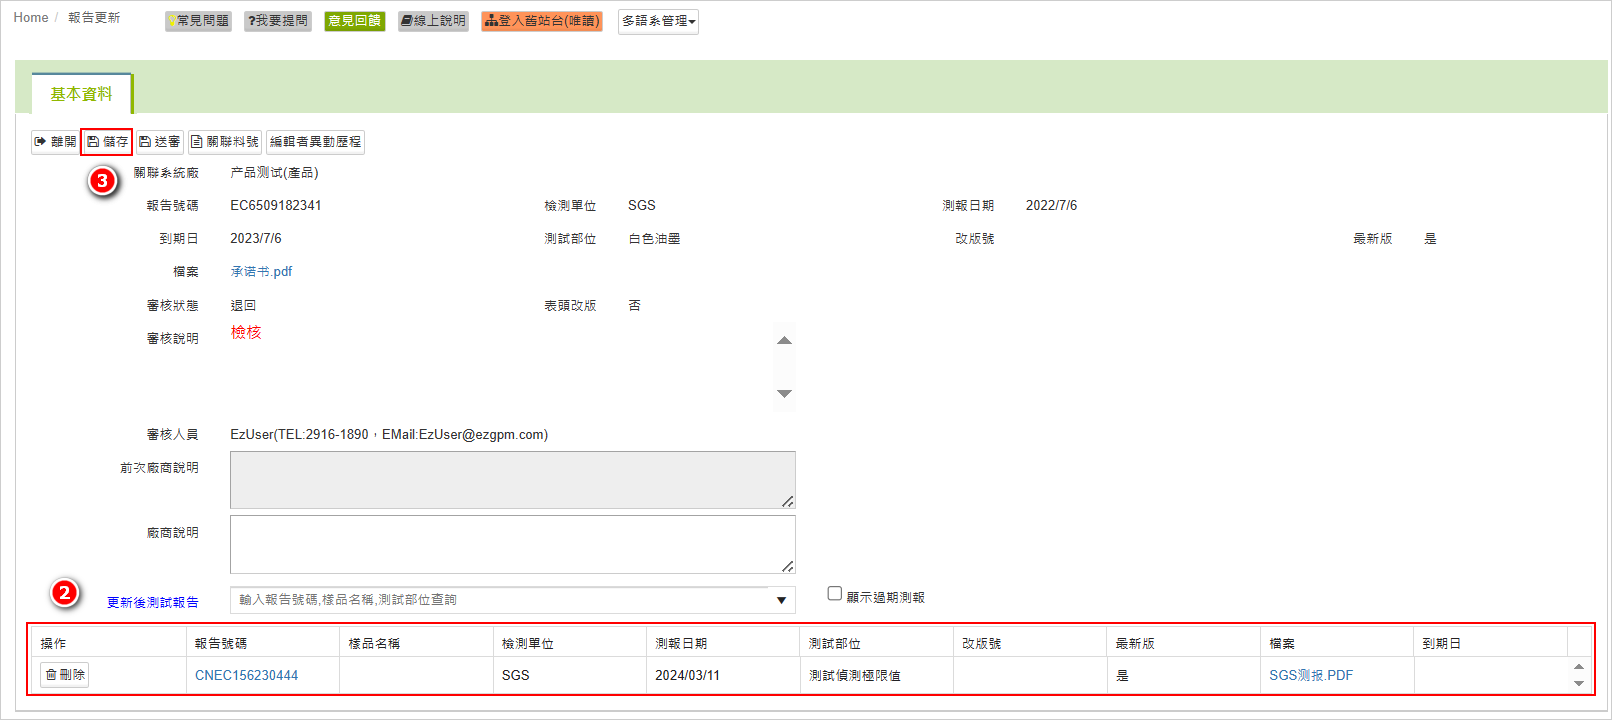The width and height of the screenshot is (1612, 720).
Task: Click the EzUser reviewer contact text
Action: point(389,435)
